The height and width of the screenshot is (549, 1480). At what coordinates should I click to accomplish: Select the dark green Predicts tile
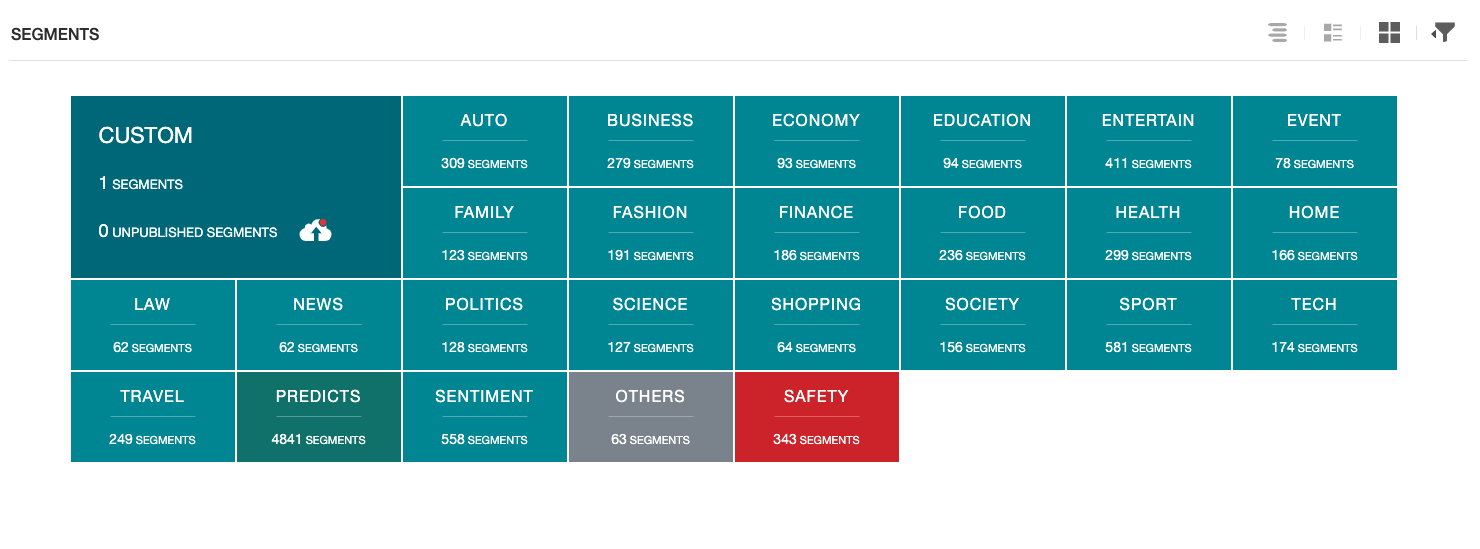tap(318, 417)
